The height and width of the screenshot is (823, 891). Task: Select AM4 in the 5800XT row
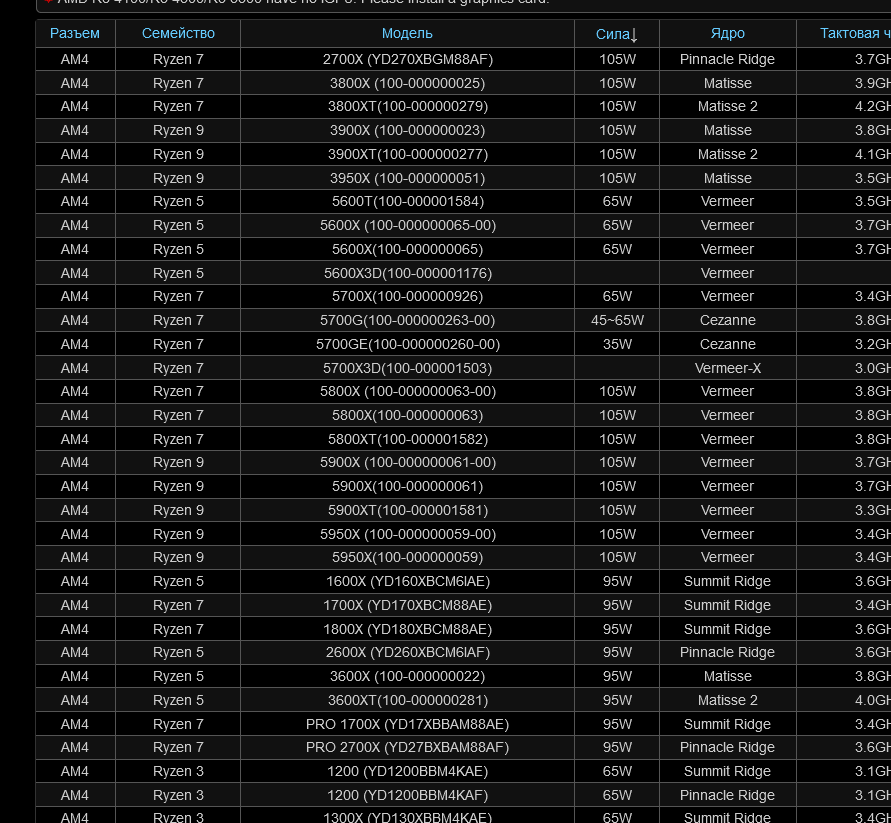tap(74, 439)
